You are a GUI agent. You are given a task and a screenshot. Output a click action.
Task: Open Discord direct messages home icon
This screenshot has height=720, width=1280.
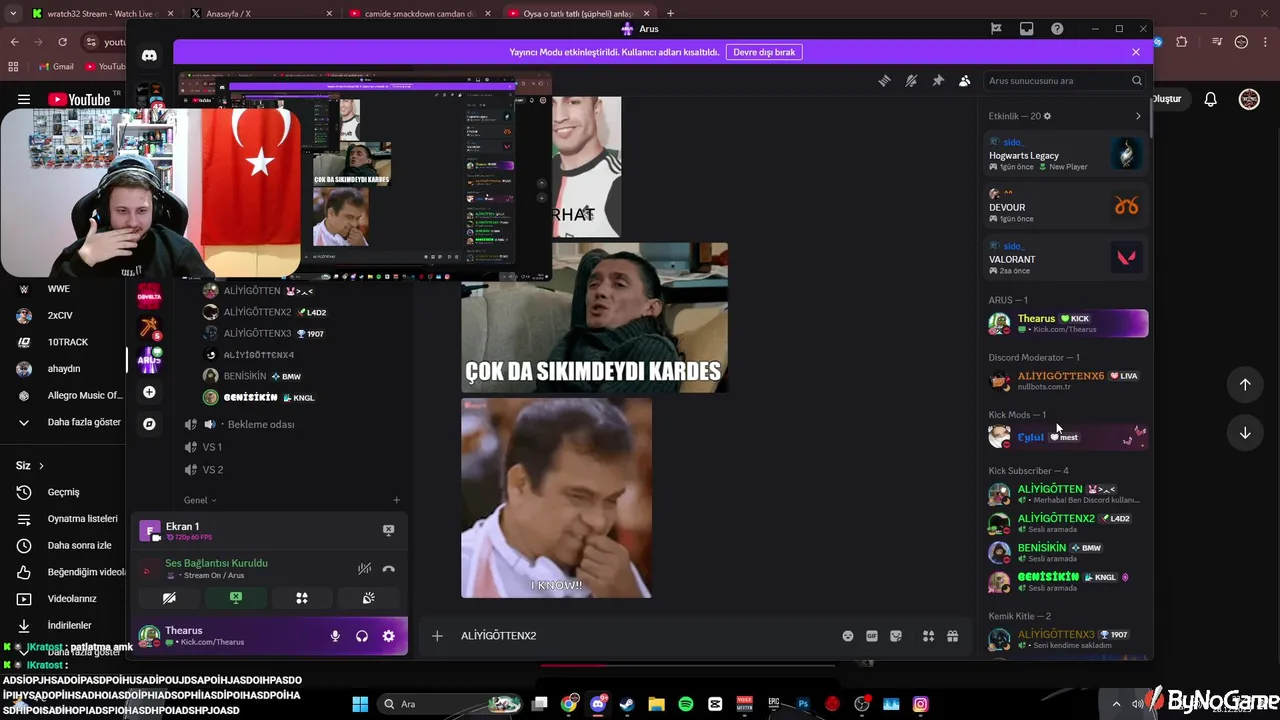149,56
